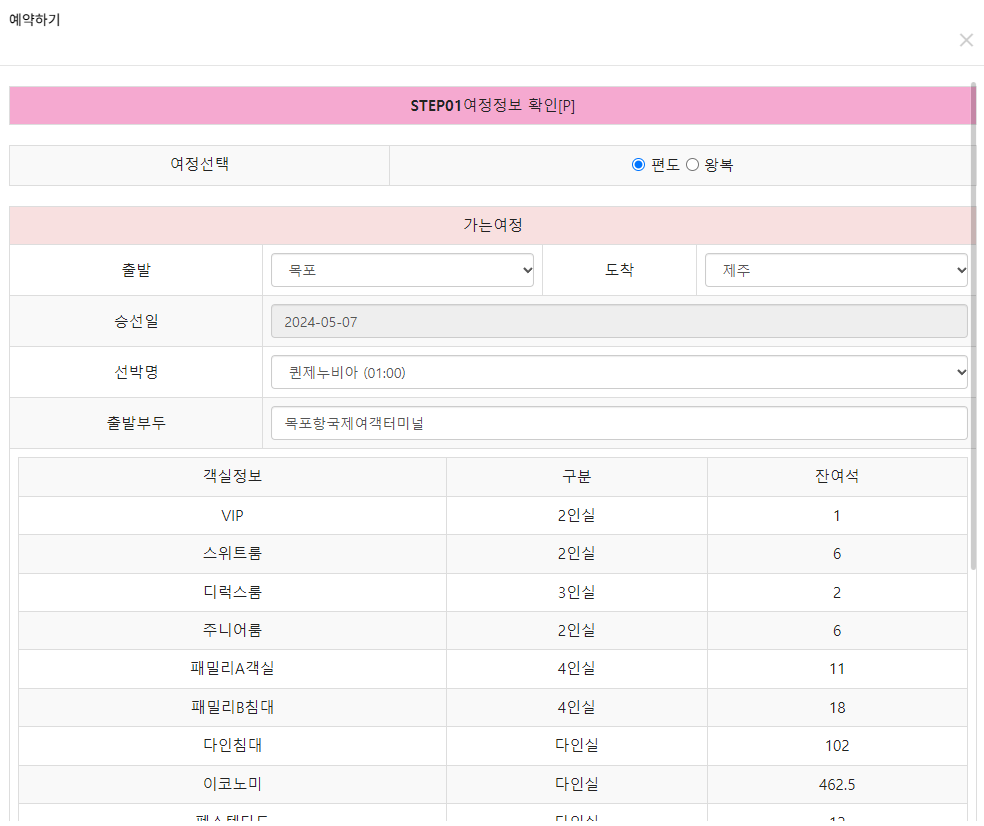Click the 승선일 date field showing 2024-05-07
This screenshot has height=826, width=984.
point(619,320)
